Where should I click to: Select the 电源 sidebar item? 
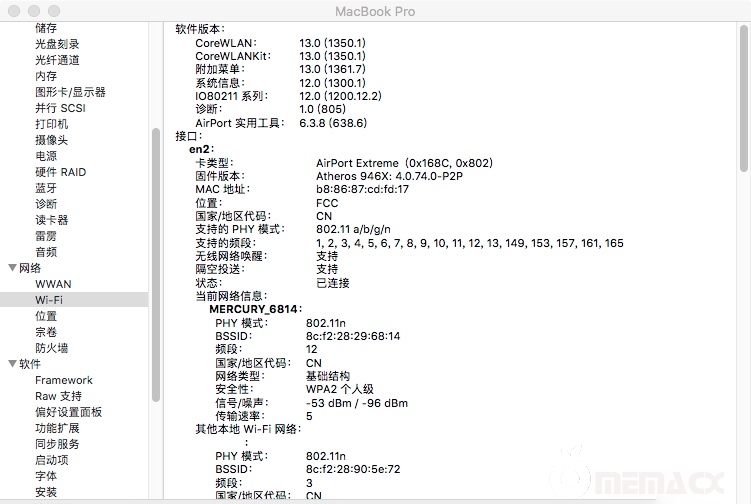(46, 156)
